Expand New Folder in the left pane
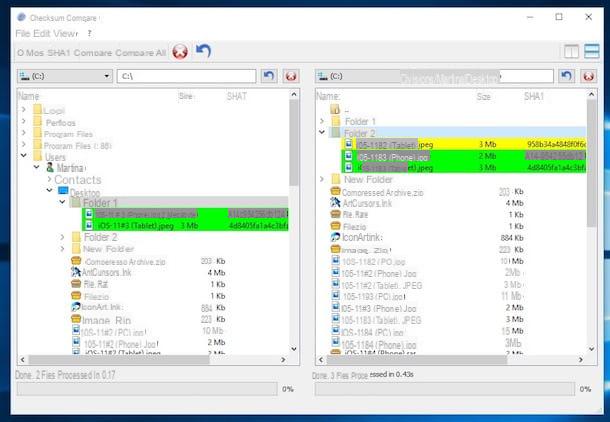The height and width of the screenshot is (422, 610). pyautogui.click(x=62, y=249)
